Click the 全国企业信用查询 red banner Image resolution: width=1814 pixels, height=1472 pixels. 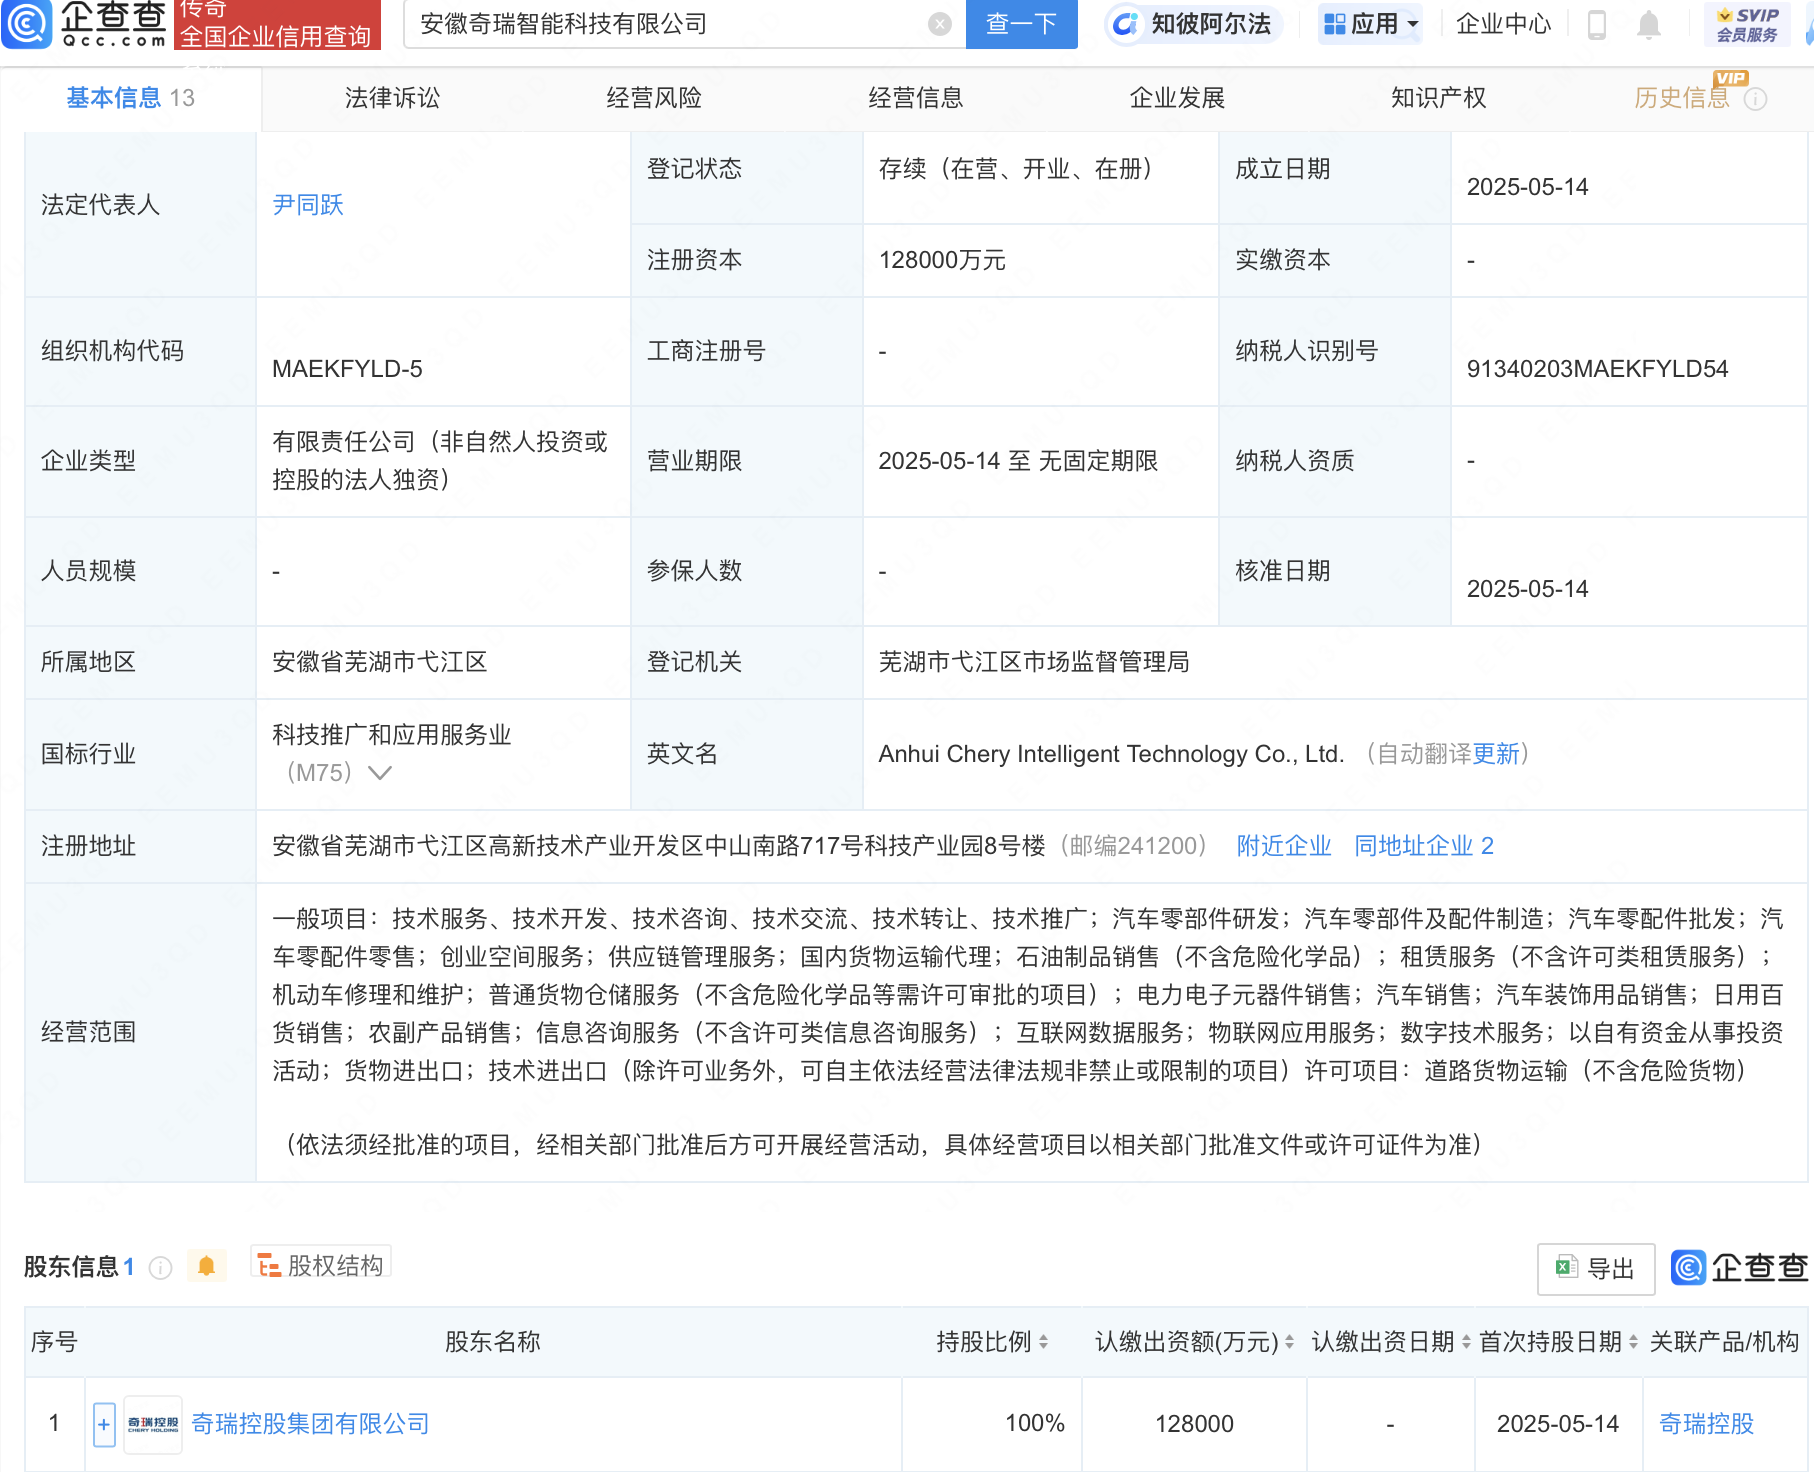[x=277, y=24]
